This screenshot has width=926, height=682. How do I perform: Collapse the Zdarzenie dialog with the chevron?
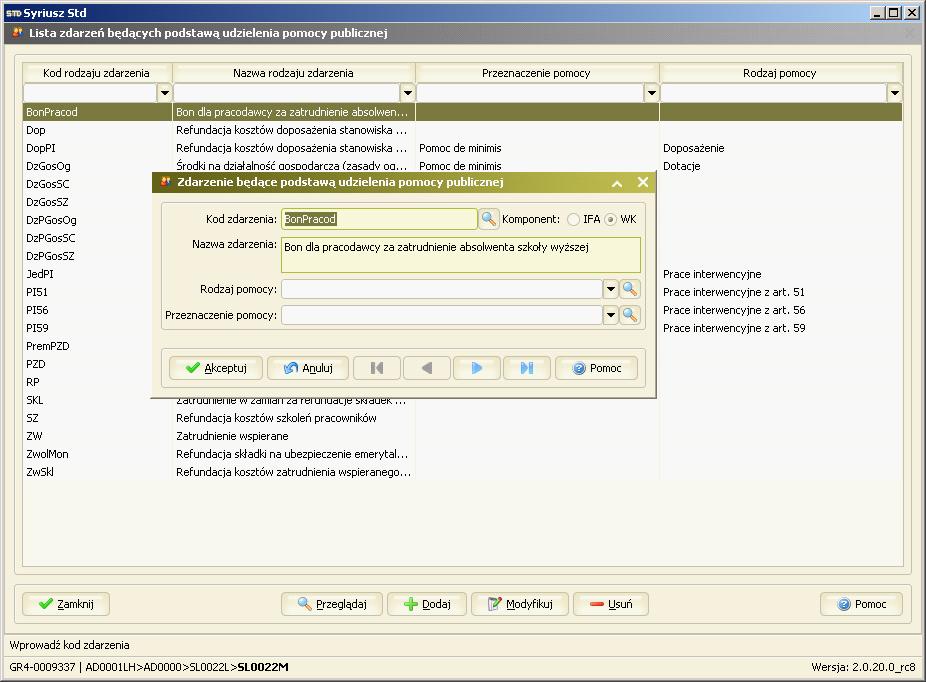click(x=617, y=183)
